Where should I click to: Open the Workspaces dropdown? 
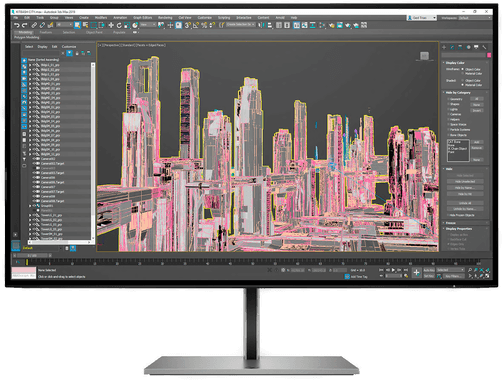pos(474,18)
